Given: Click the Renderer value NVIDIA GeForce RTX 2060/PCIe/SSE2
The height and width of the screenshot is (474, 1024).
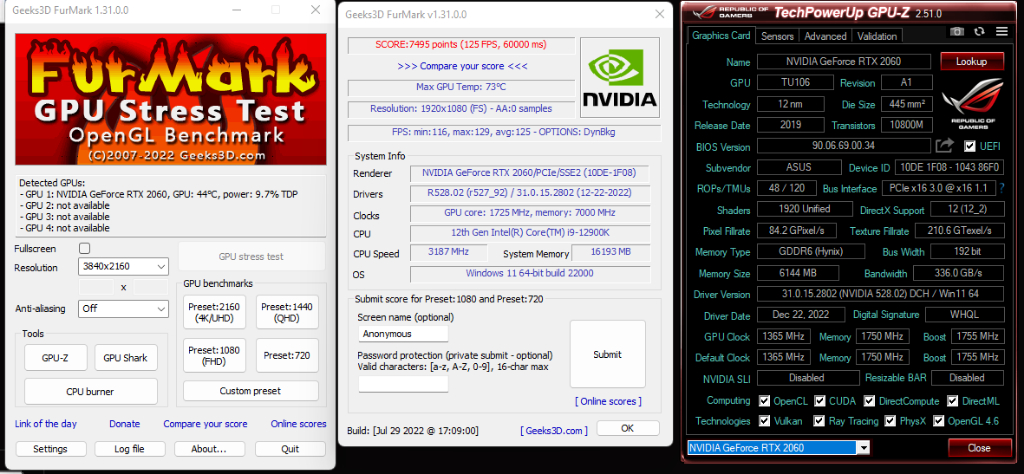Looking at the screenshot, I should coord(530,173).
